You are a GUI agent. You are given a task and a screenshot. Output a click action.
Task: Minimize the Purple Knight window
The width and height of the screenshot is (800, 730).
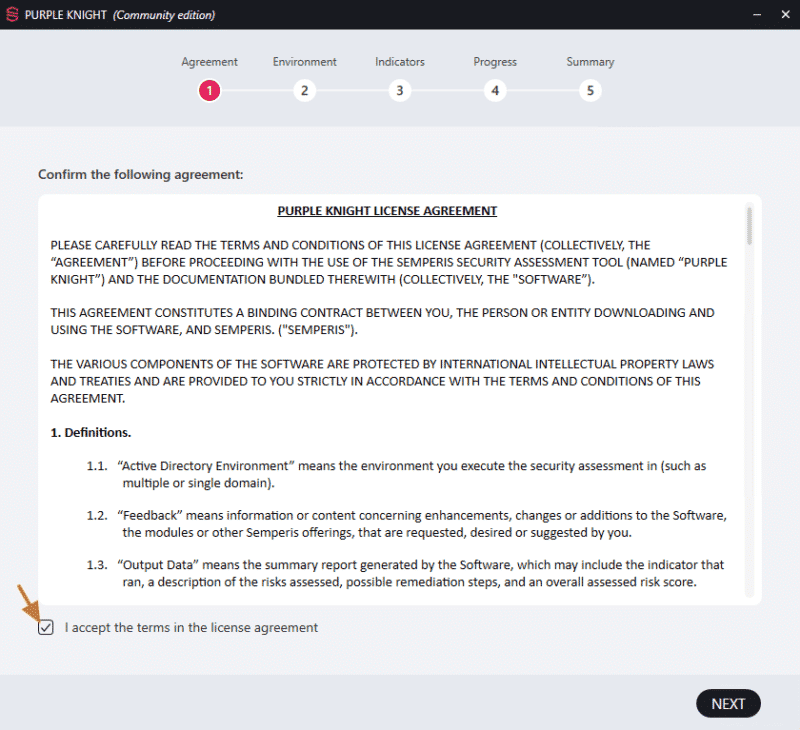[757, 15]
